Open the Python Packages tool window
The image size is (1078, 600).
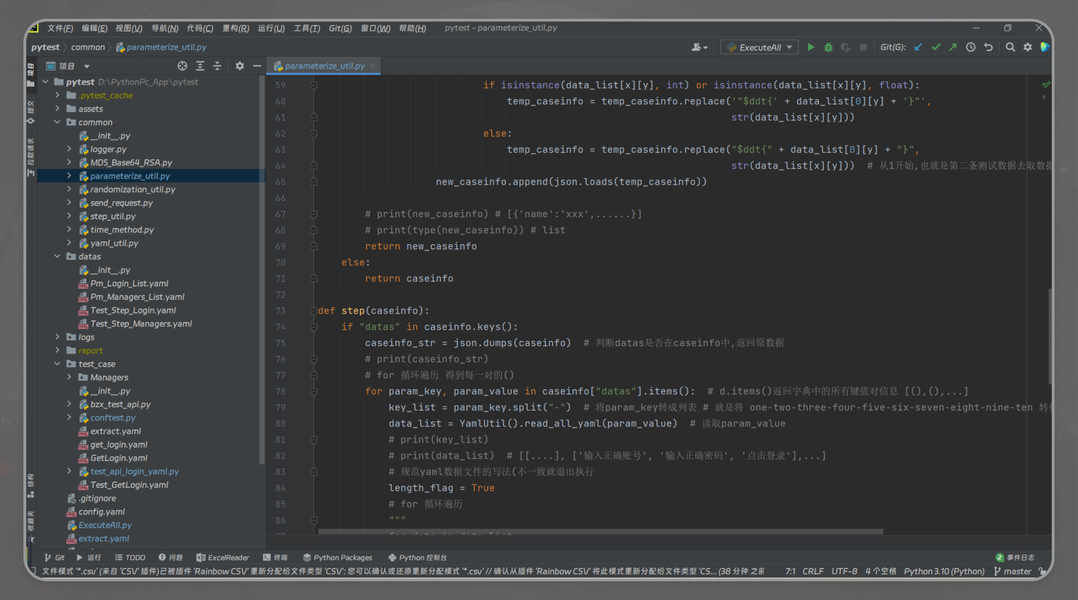(x=338, y=557)
